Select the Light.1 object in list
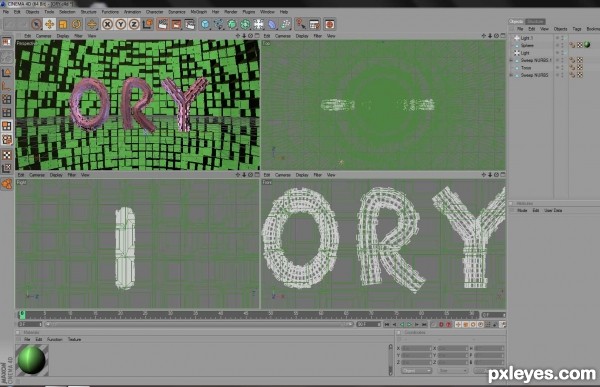The height and width of the screenshot is (387, 600). pyautogui.click(x=526, y=38)
